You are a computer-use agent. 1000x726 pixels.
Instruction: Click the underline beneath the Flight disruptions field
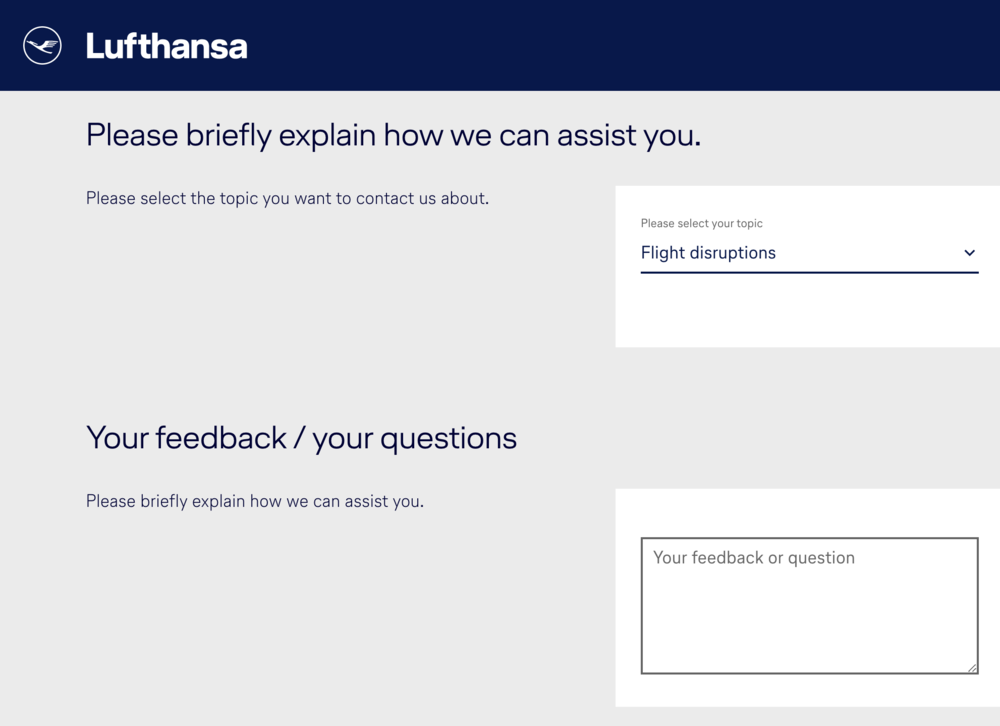coord(808,272)
